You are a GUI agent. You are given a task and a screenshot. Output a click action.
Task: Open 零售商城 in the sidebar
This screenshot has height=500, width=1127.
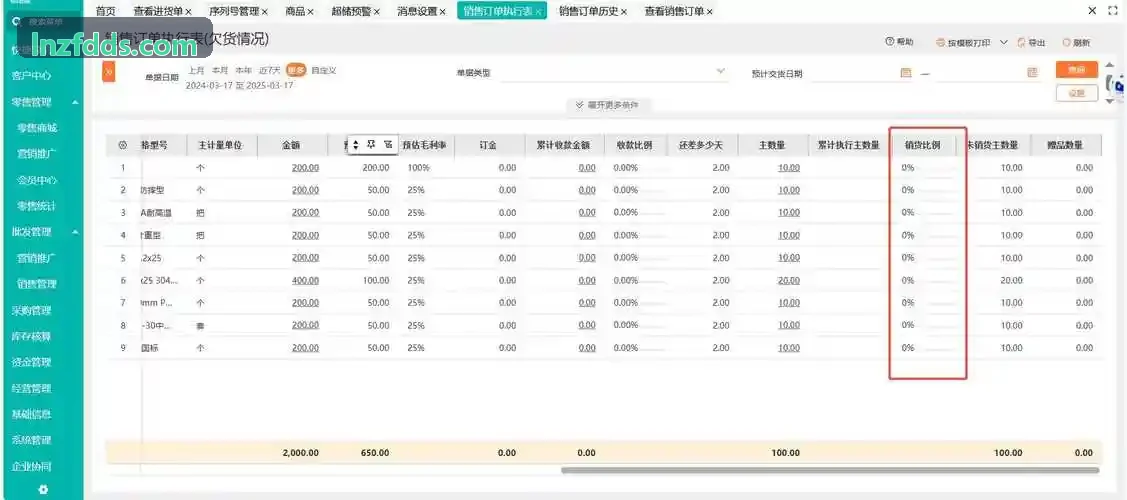pyautogui.click(x=37, y=128)
